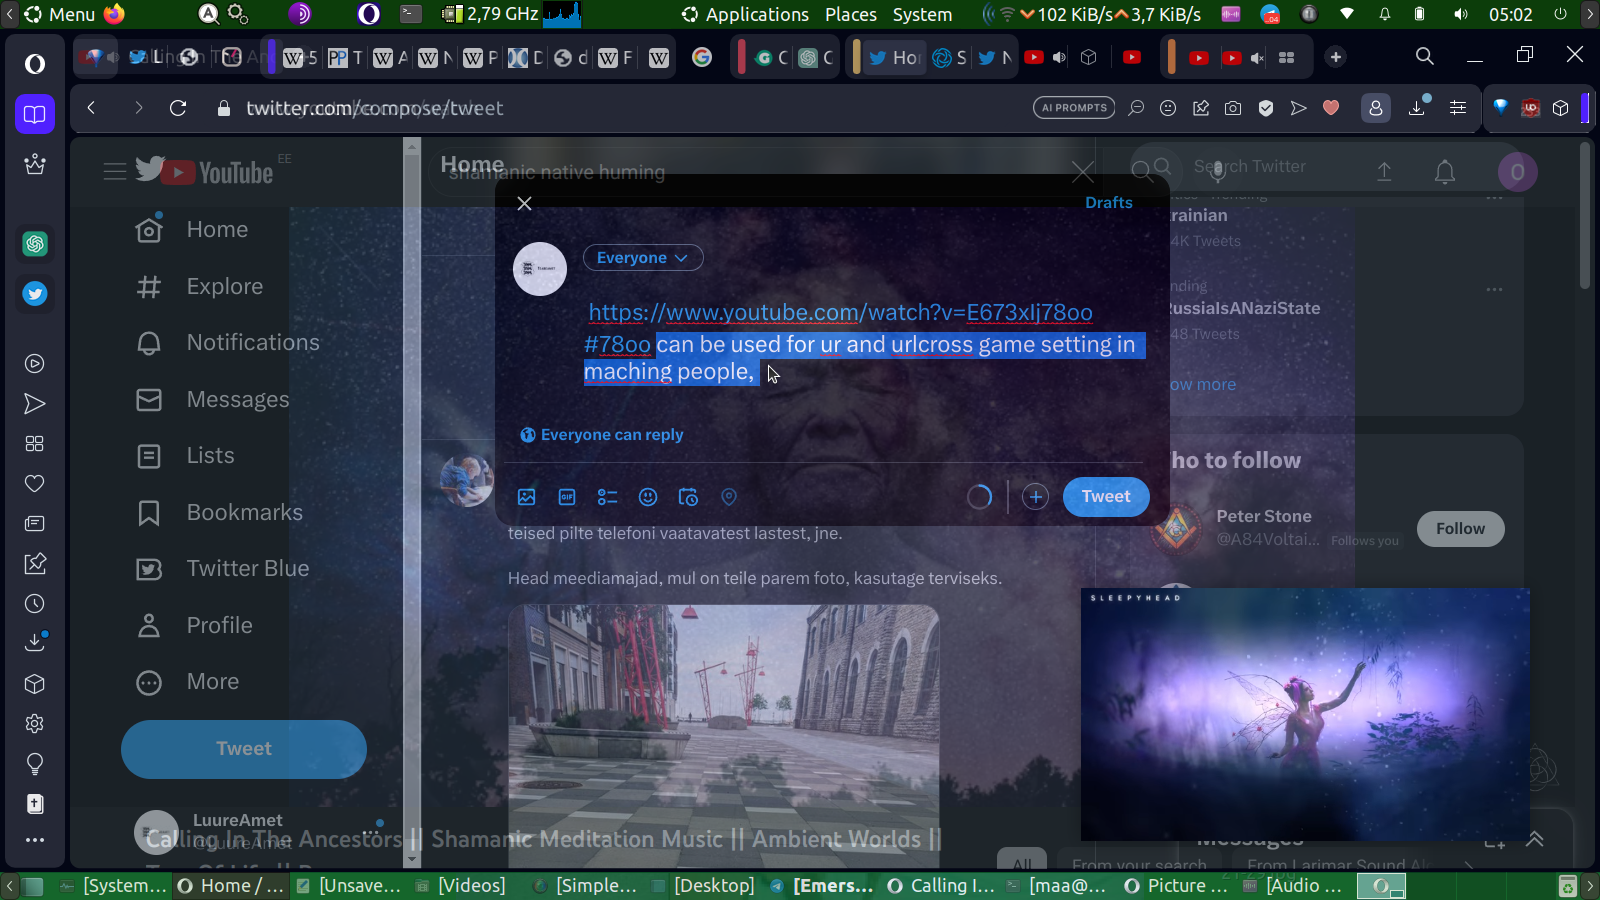This screenshot has height=900, width=1600.
Task: Open Opera sidebar Twitter icon
Action: [35, 294]
